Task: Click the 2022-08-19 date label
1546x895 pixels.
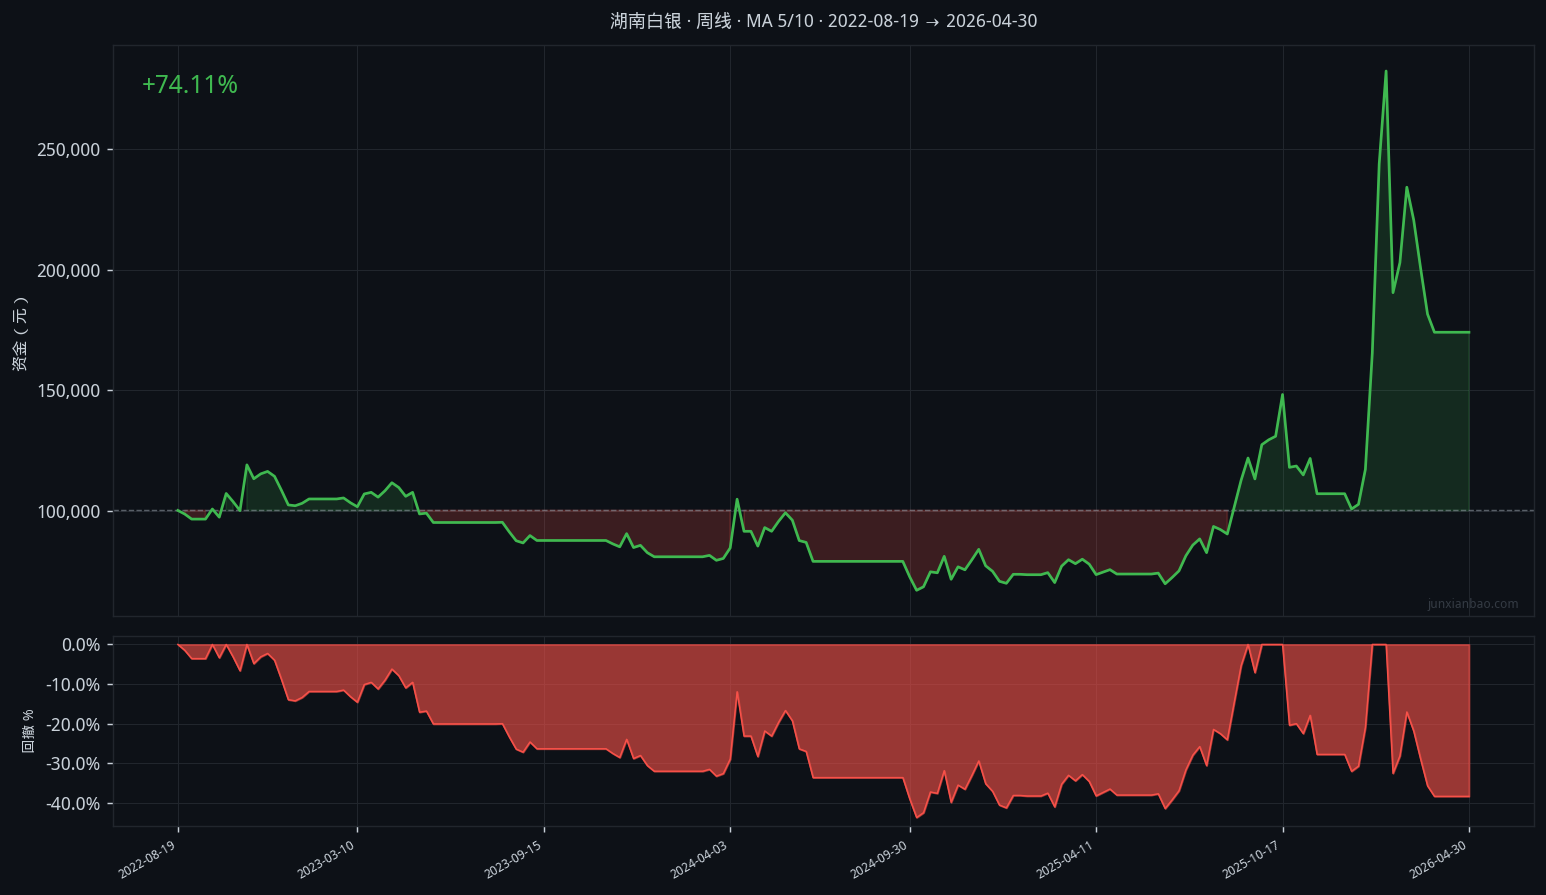Action: [147, 860]
